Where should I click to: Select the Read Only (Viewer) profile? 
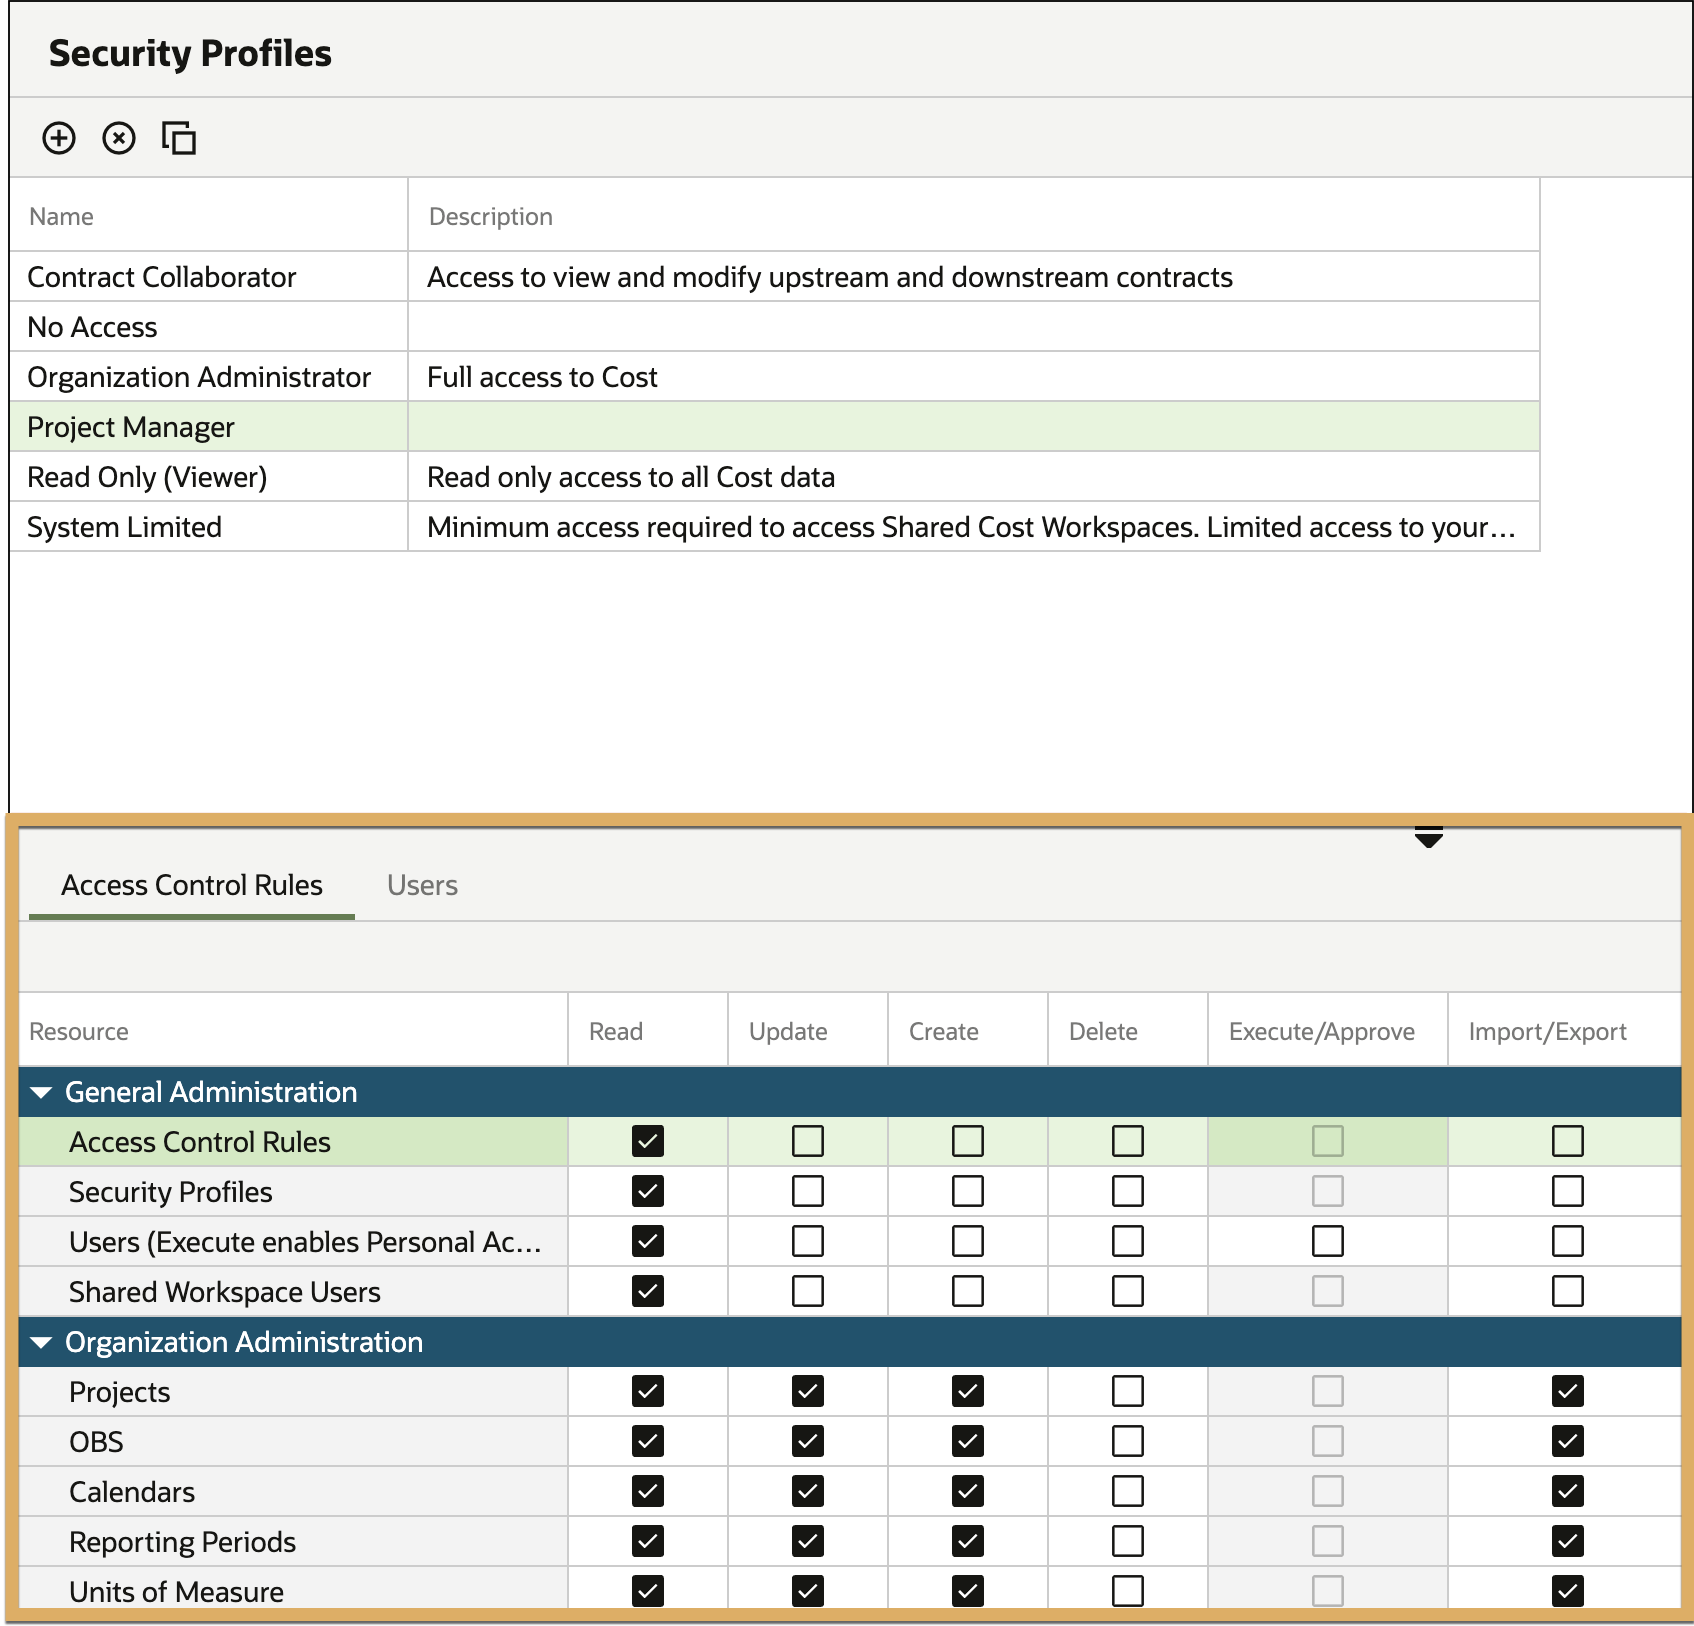(x=775, y=477)
